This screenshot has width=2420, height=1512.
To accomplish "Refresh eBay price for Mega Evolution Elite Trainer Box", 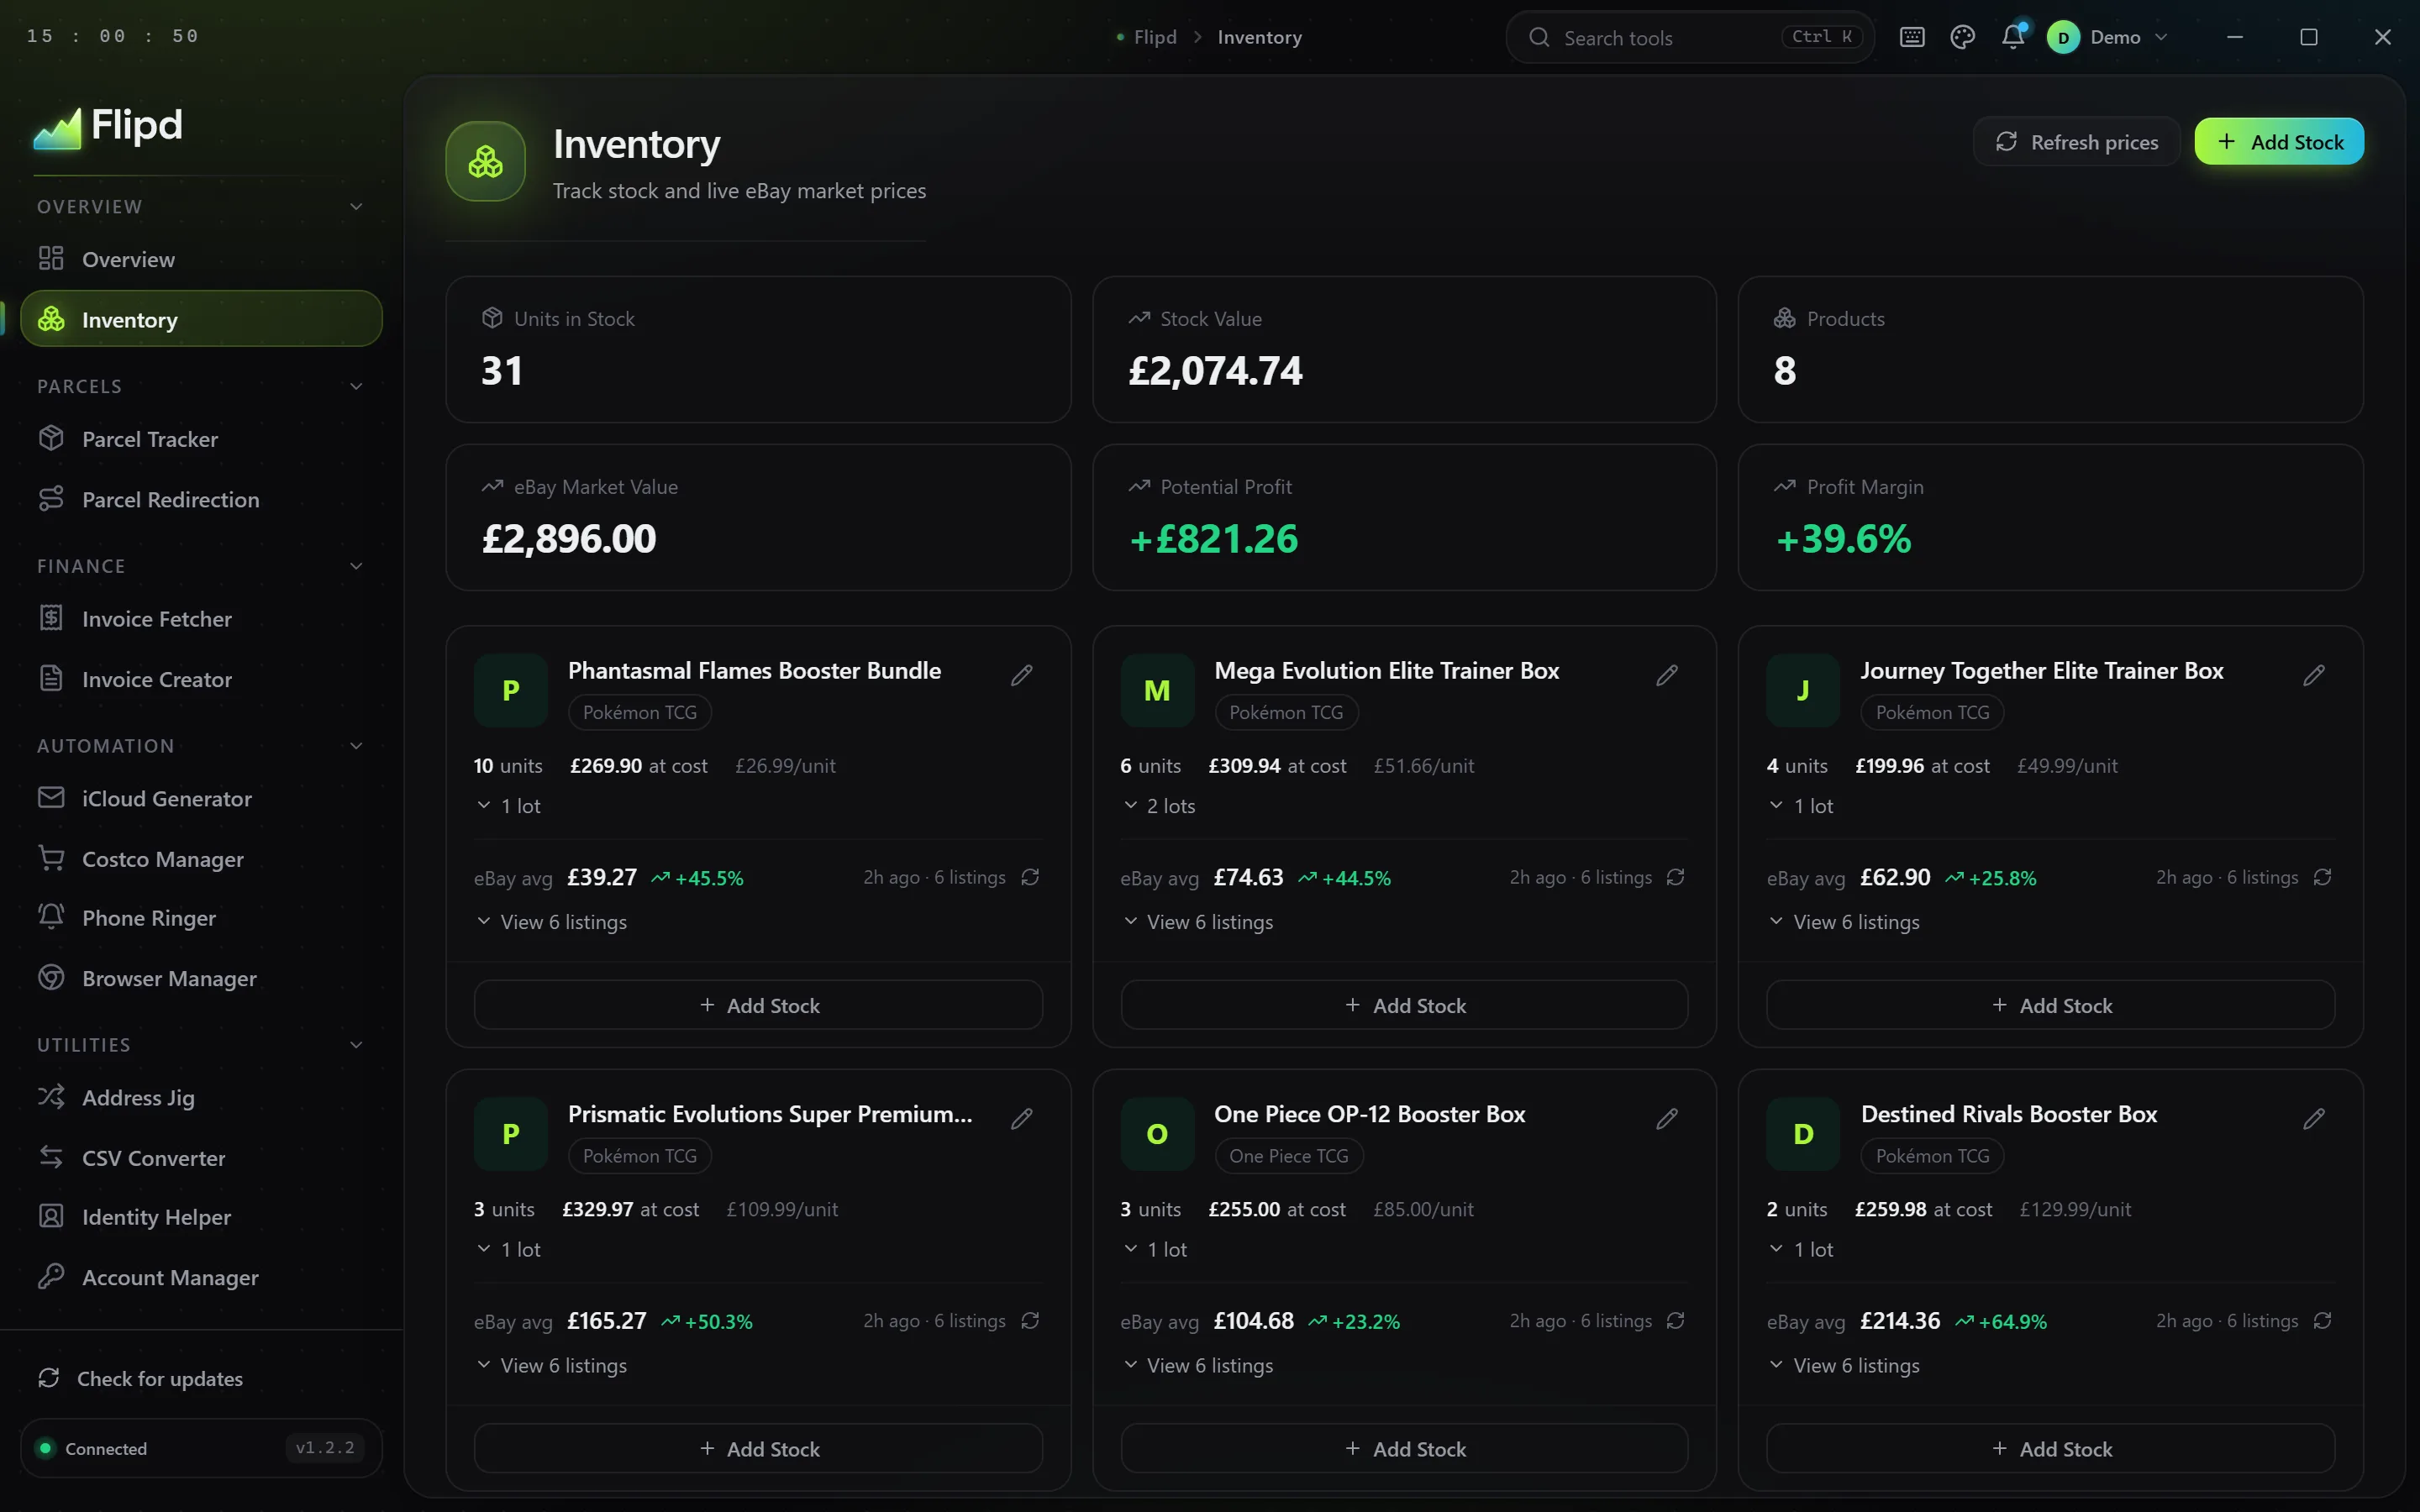I will (x=1676, y=877).
